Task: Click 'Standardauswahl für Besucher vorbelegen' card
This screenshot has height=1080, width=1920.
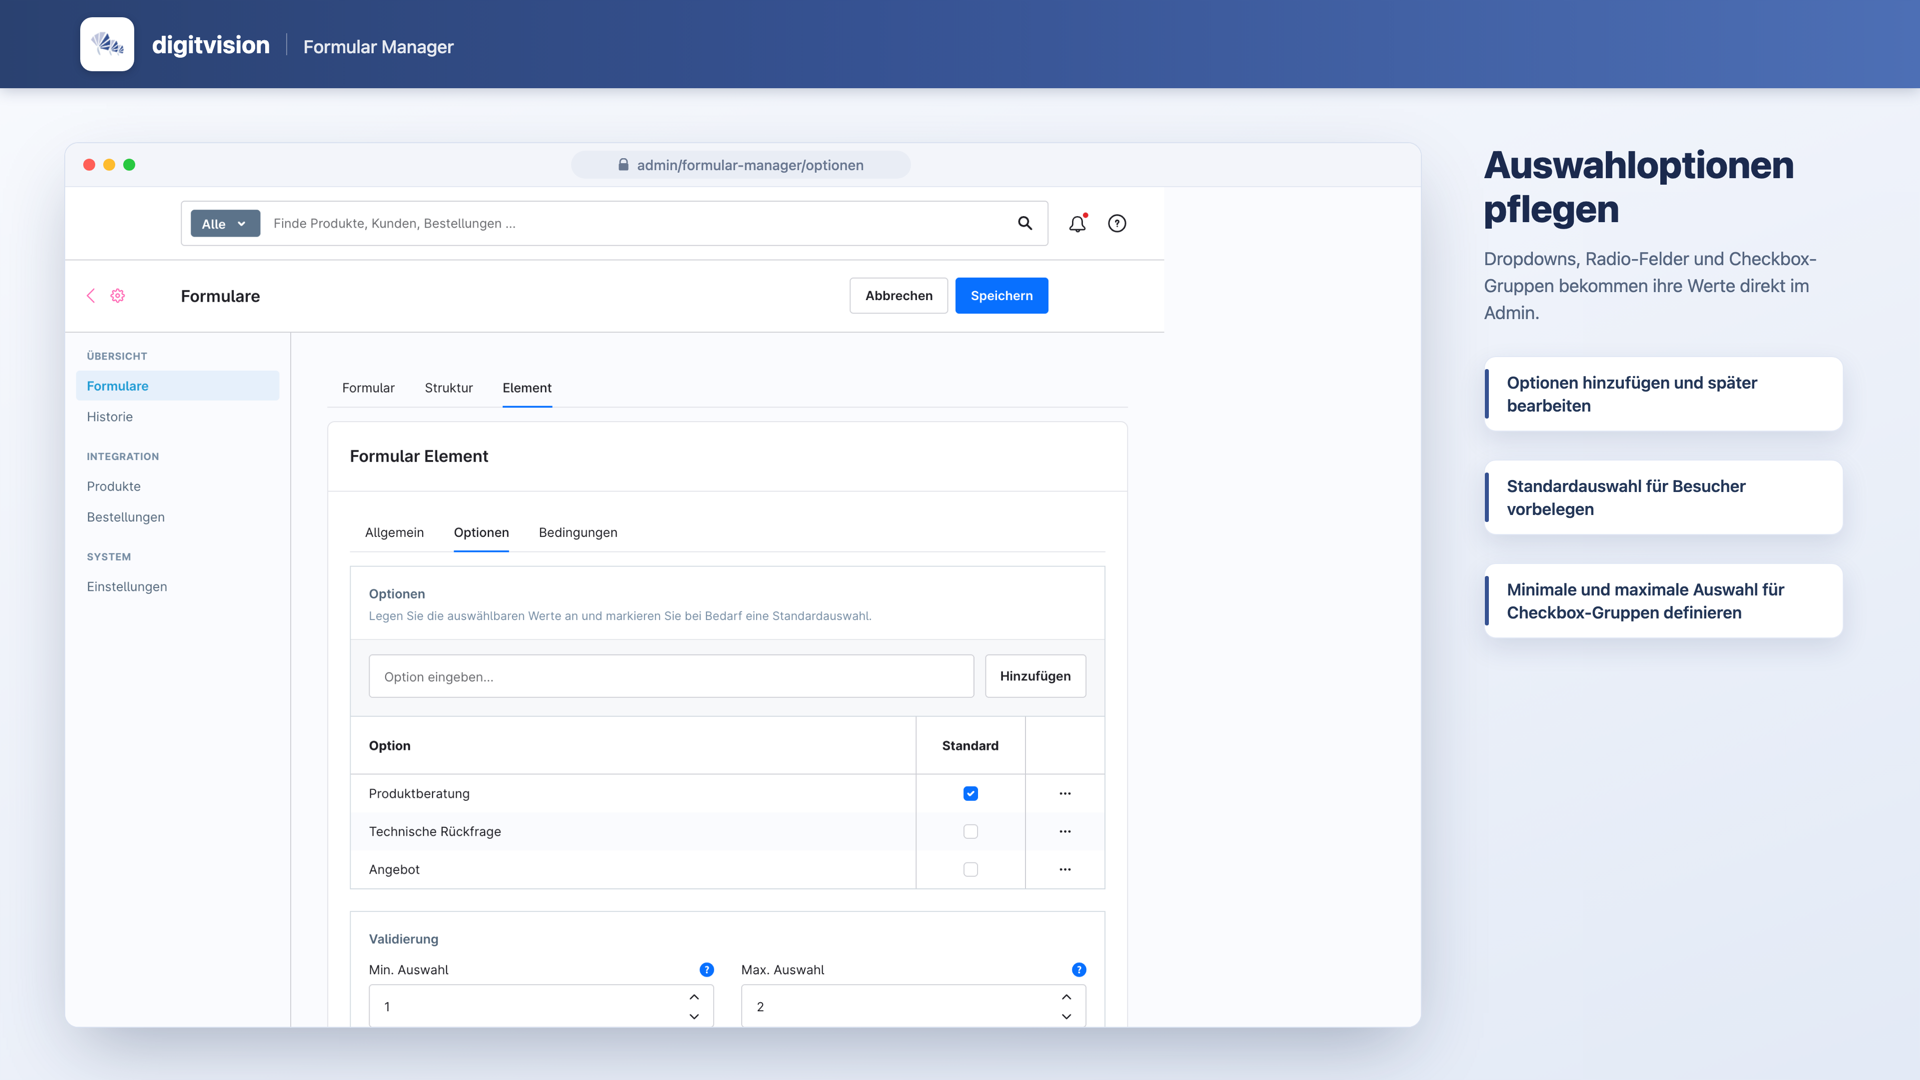Action: point(1663,497)
